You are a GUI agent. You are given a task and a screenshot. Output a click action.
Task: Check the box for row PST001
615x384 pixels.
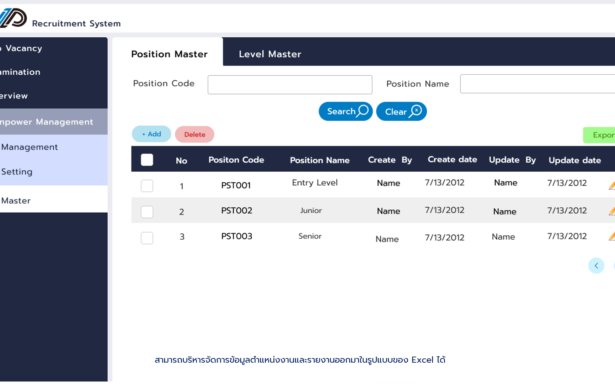click(147, 186)
